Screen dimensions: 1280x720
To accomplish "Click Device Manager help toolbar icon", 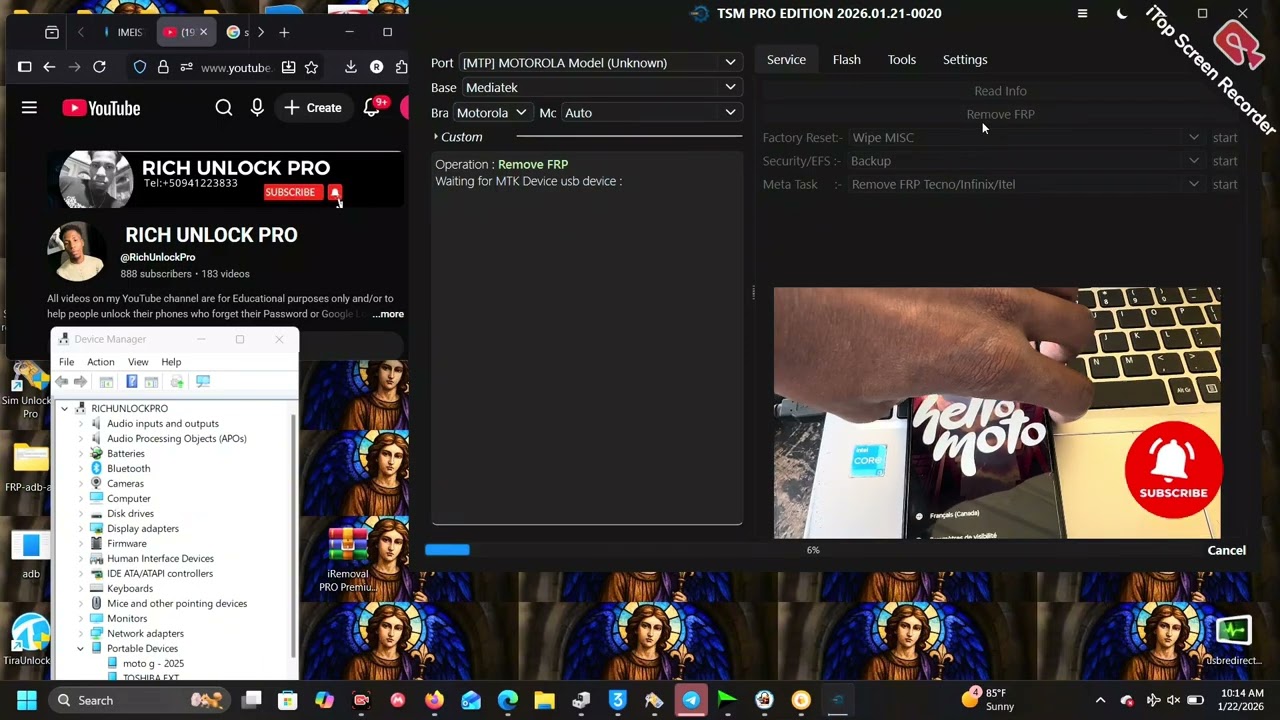I will pos(131,382).
